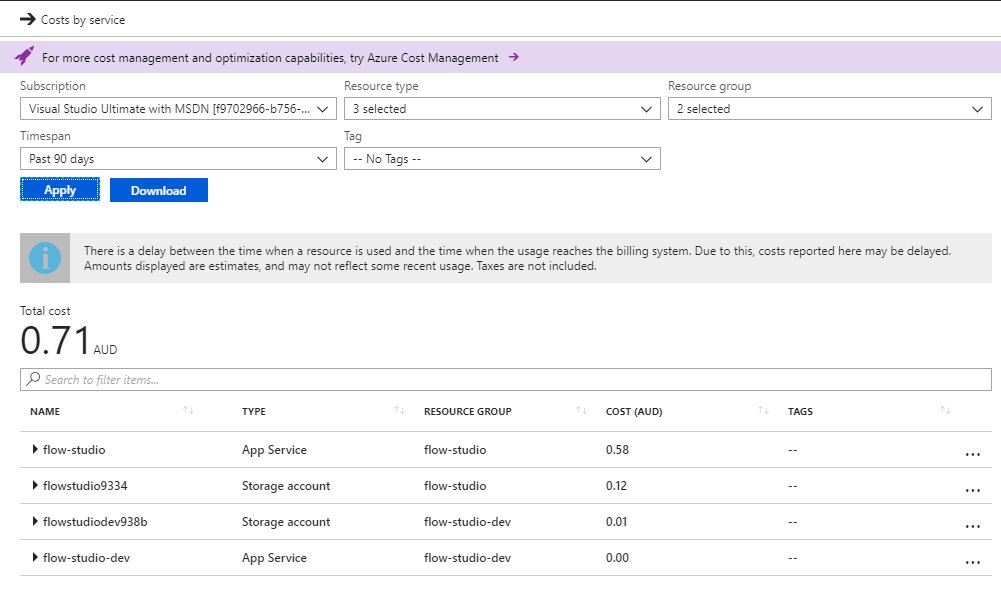Screen dimensions: 1001x597
Task: Click the Search to filter items field
Action: click(x=506, y=379)
